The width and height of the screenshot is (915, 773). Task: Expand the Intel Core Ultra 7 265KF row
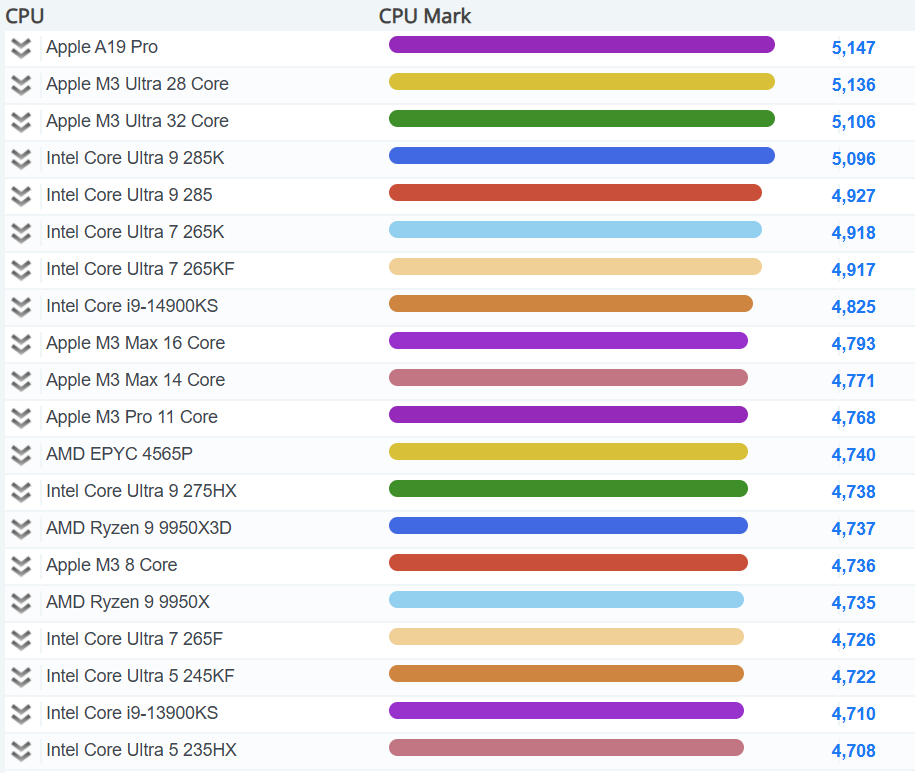(x=21, y=270)
